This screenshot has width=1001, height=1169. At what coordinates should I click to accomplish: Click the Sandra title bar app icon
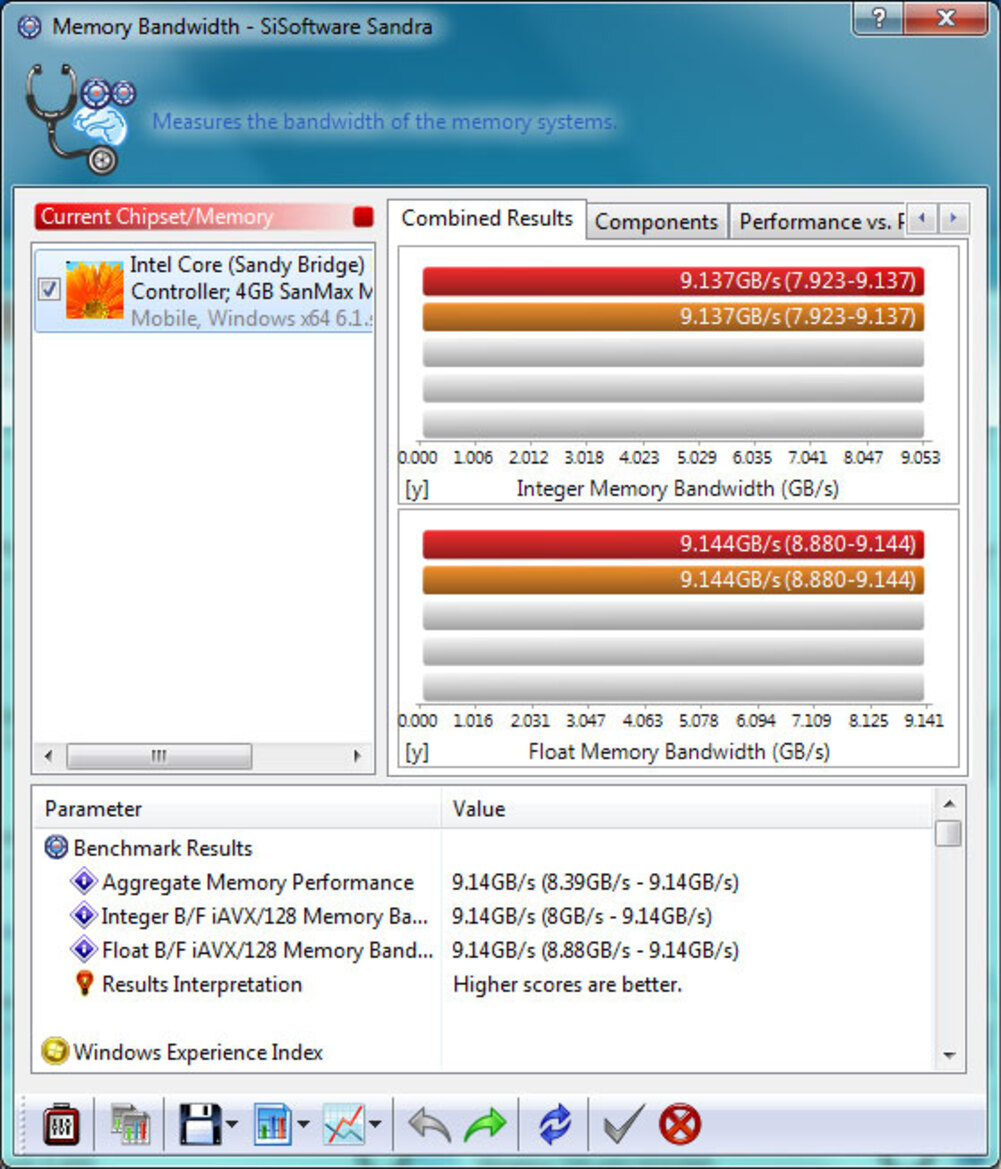(x=29, y=27)
